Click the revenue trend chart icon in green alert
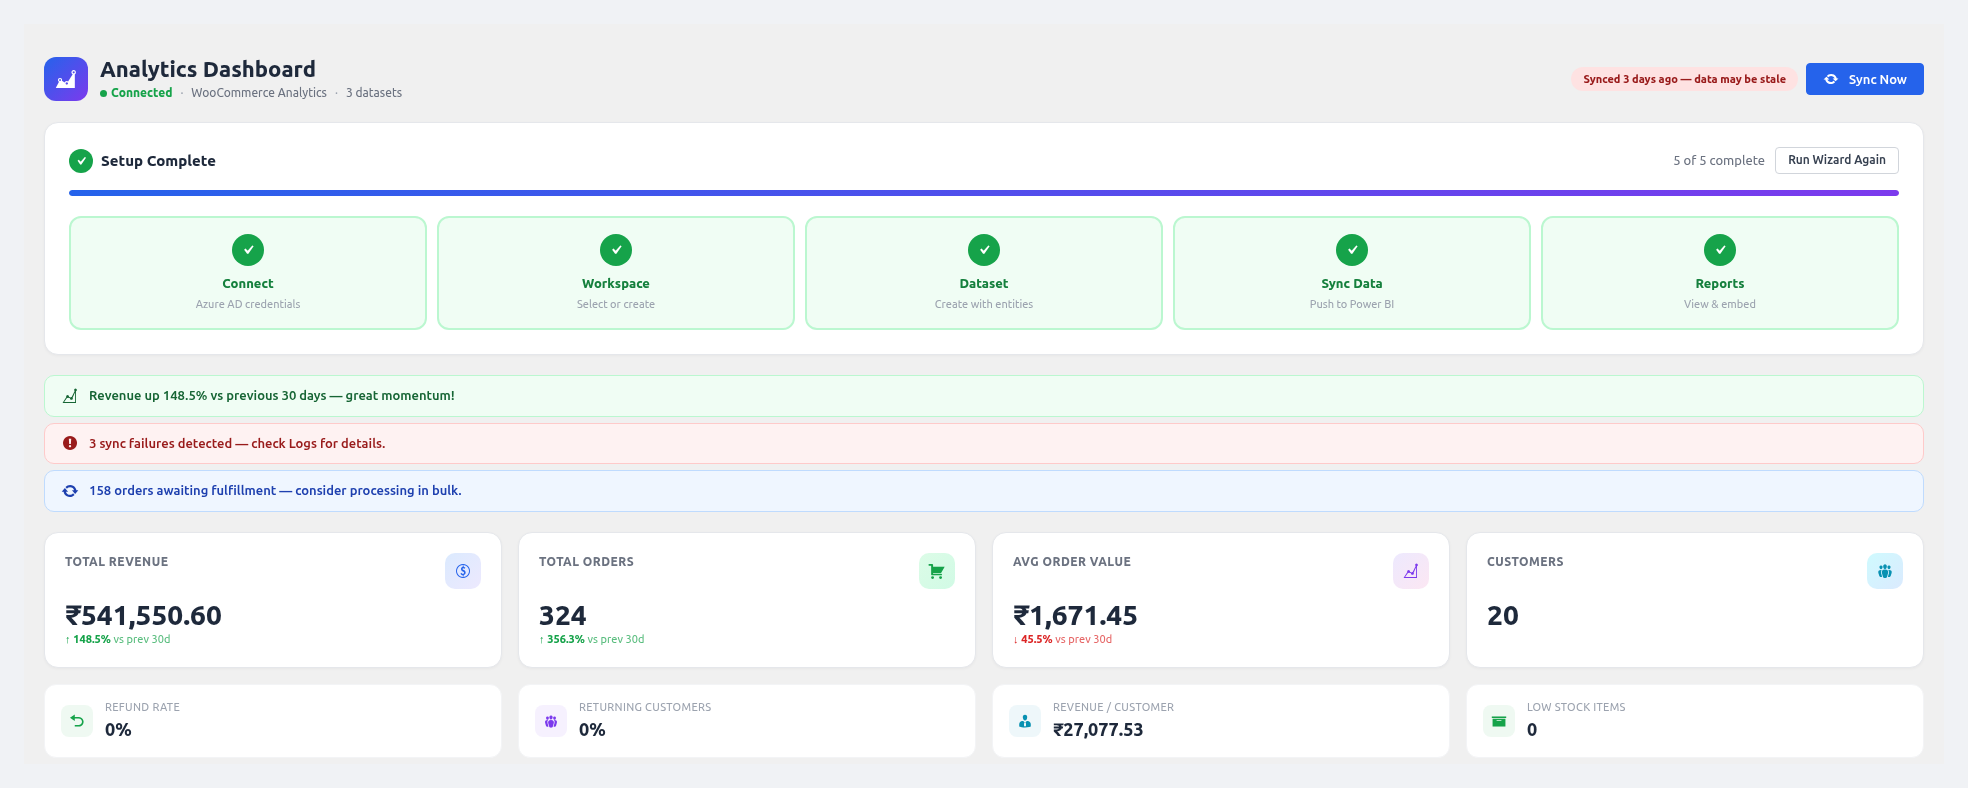 pyautogui.click(x=70, y=396)
